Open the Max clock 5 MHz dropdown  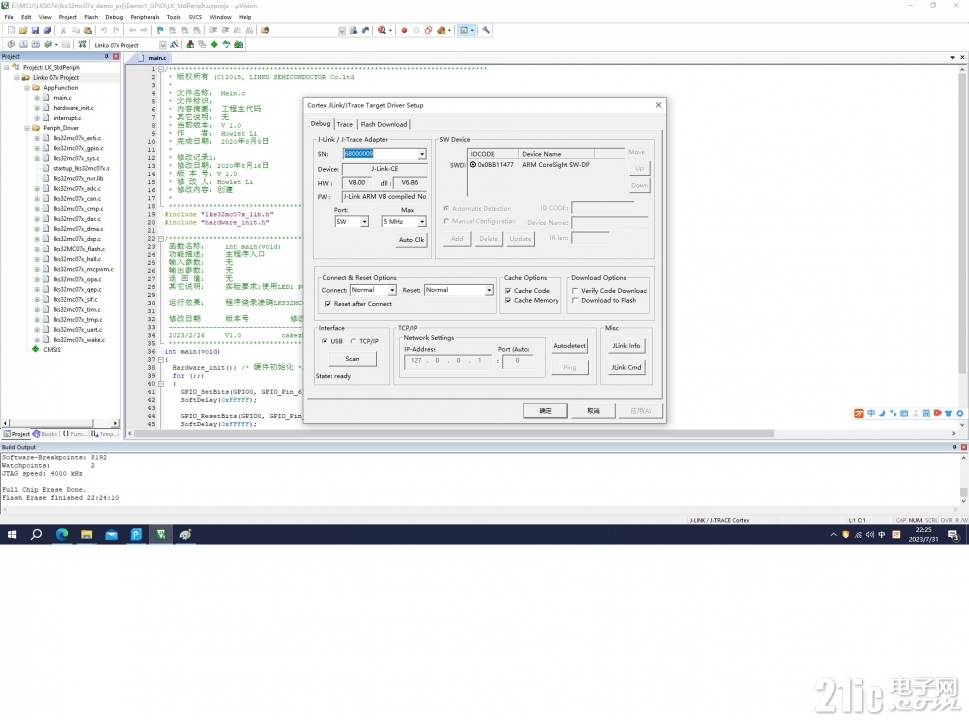(x=422, y=222)
